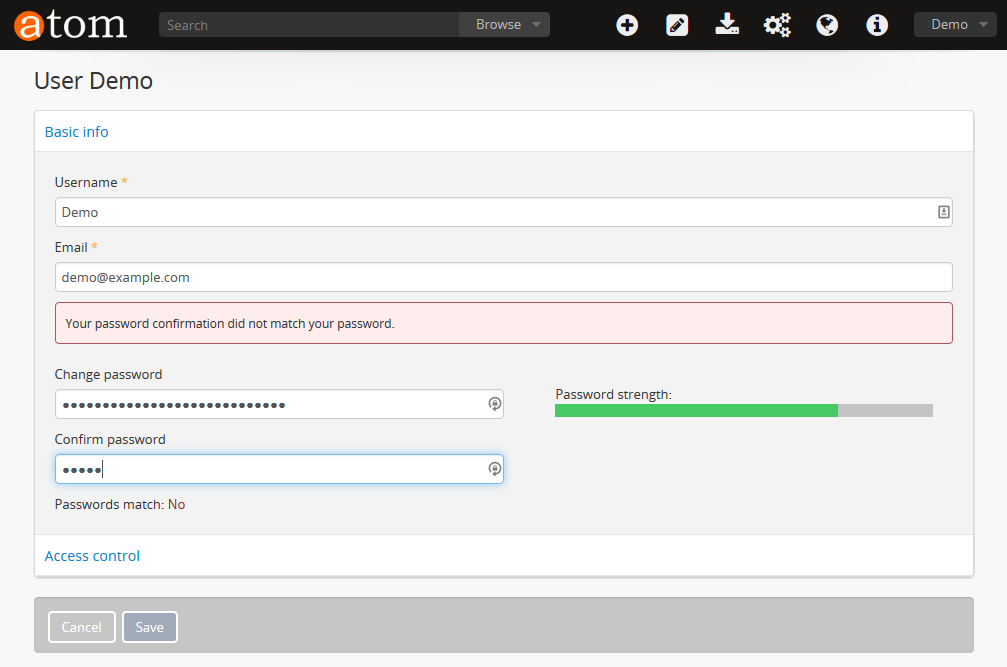Click the Email input field
The width and height of the screenshot is (1007, 667).
click(503, 277)
